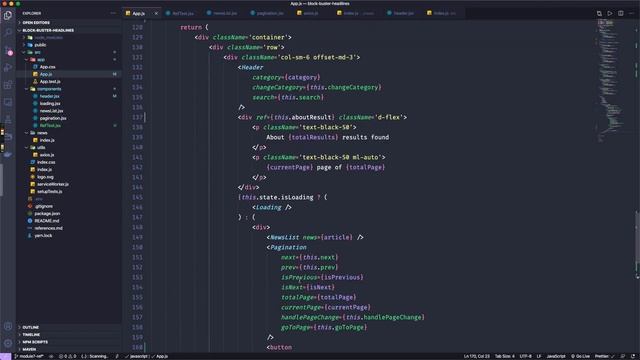Click the feedback icon in status bar
This screenshot has width=640, height=360.
point(623,356)
